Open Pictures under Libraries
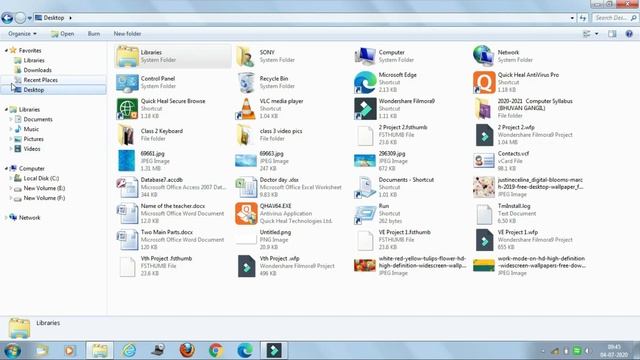640x360 pixels. [x=33, y=139]
